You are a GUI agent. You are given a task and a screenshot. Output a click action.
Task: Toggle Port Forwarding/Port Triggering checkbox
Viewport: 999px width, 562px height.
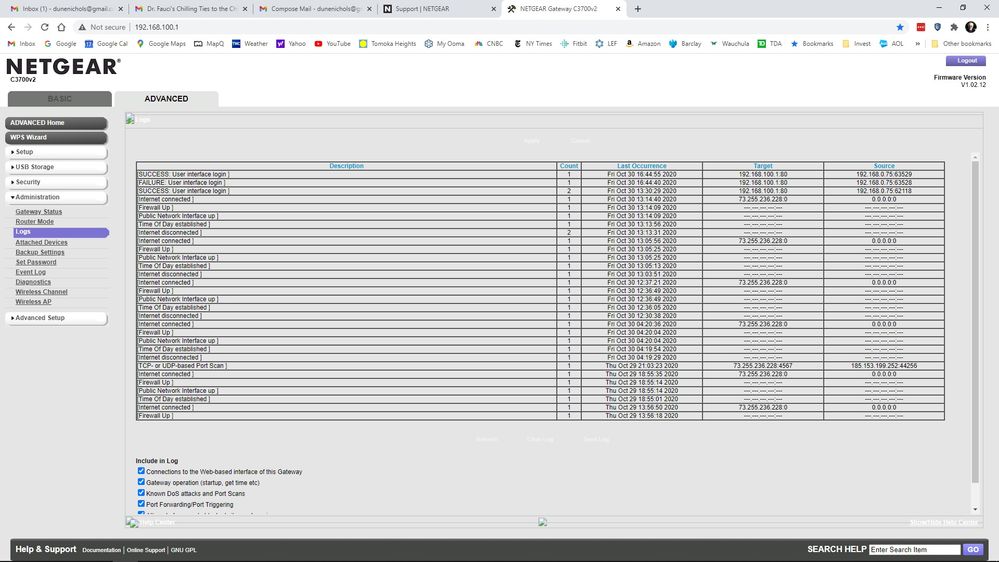pyautogui.click(x=141, y=503)
